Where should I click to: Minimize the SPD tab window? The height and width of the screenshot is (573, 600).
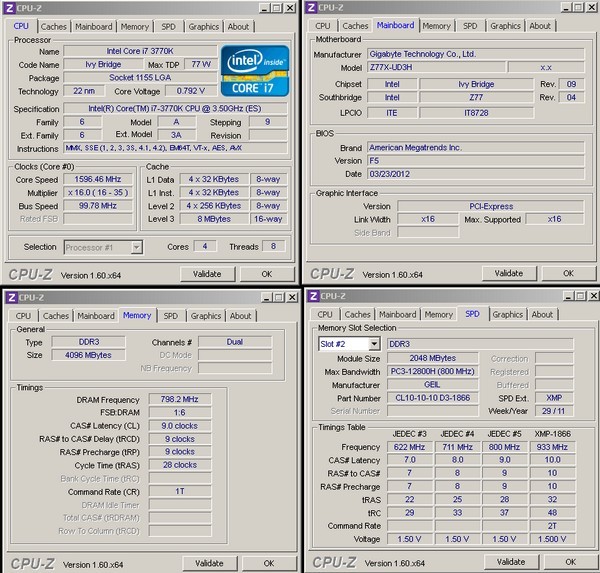(568, 296)
